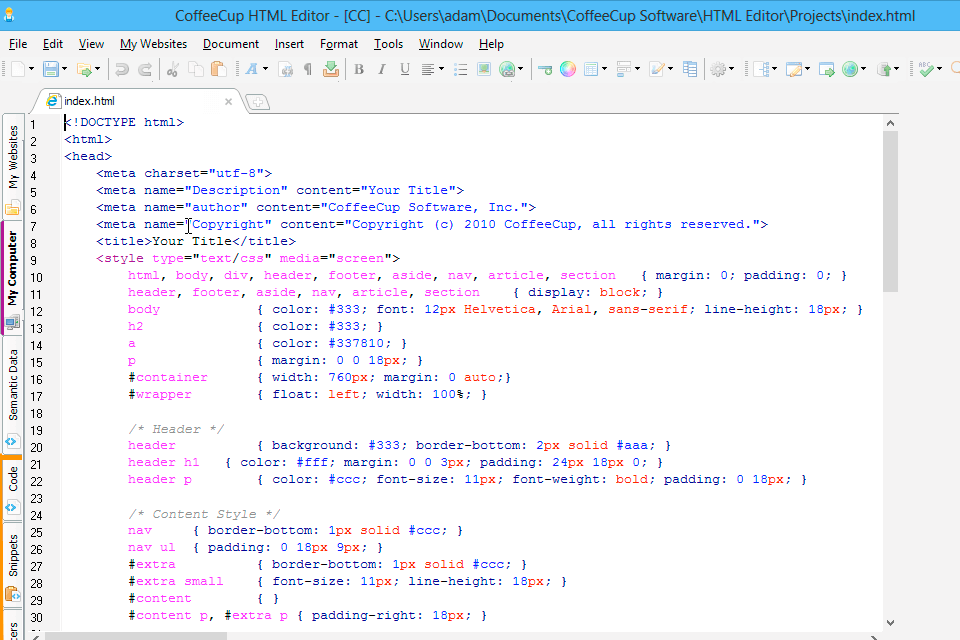Click the window with green arrow icon
This screenshot has height=640, width=960.
pos(827,69)
